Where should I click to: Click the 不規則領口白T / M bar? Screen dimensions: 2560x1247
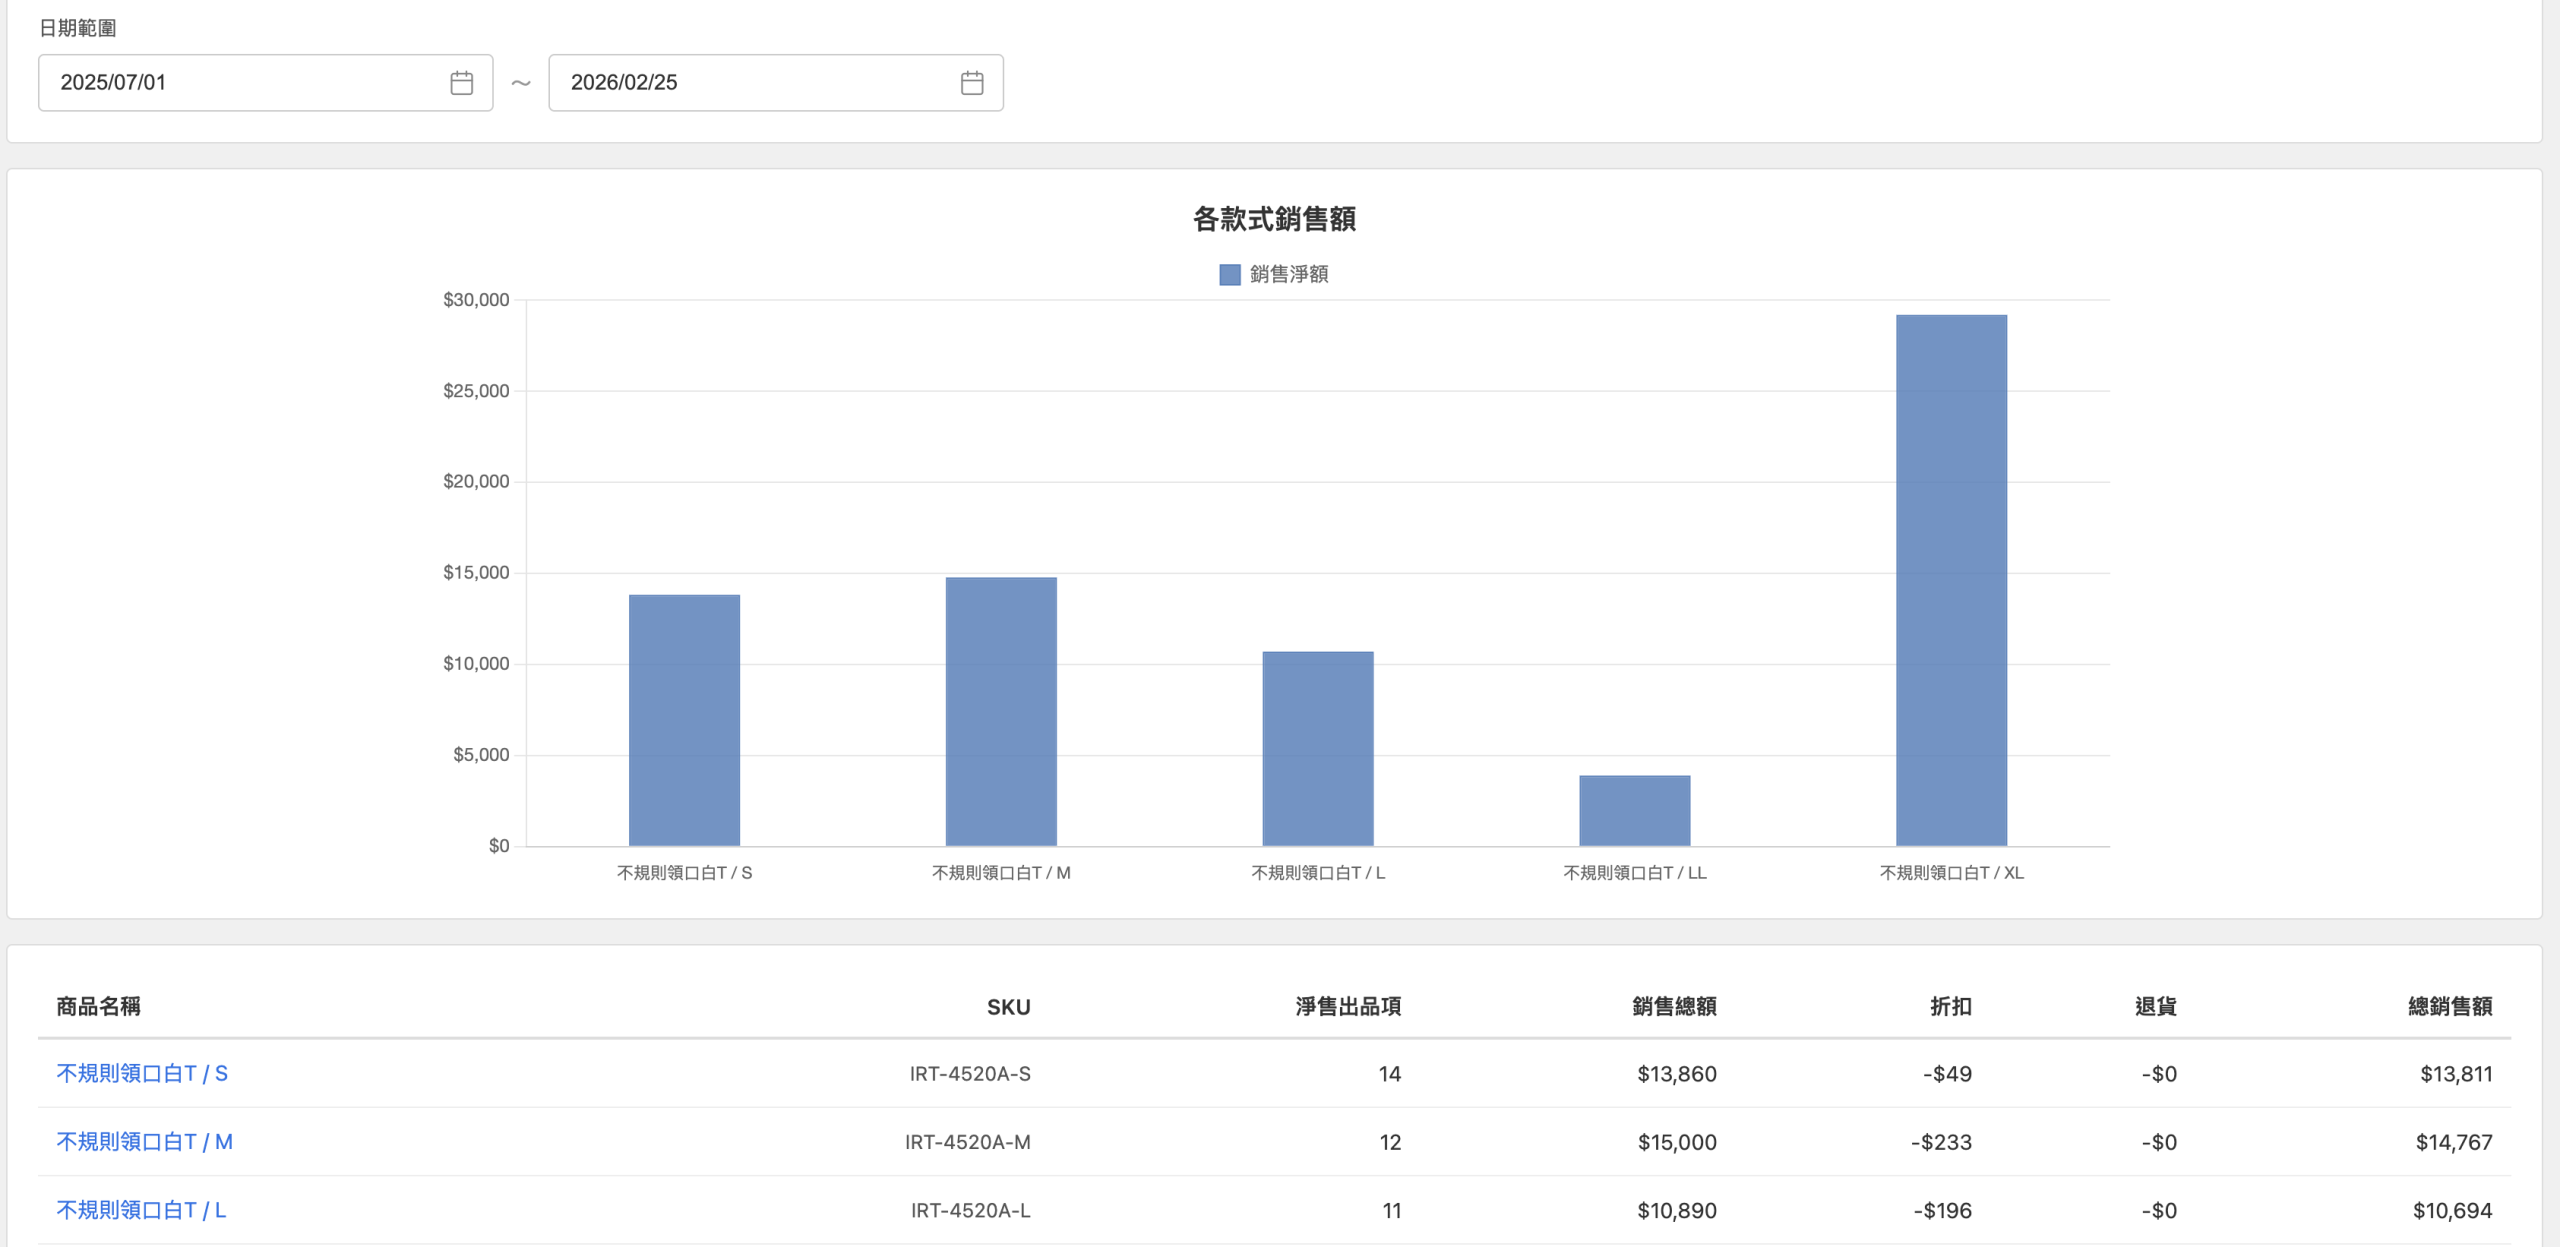[1001, 711]
